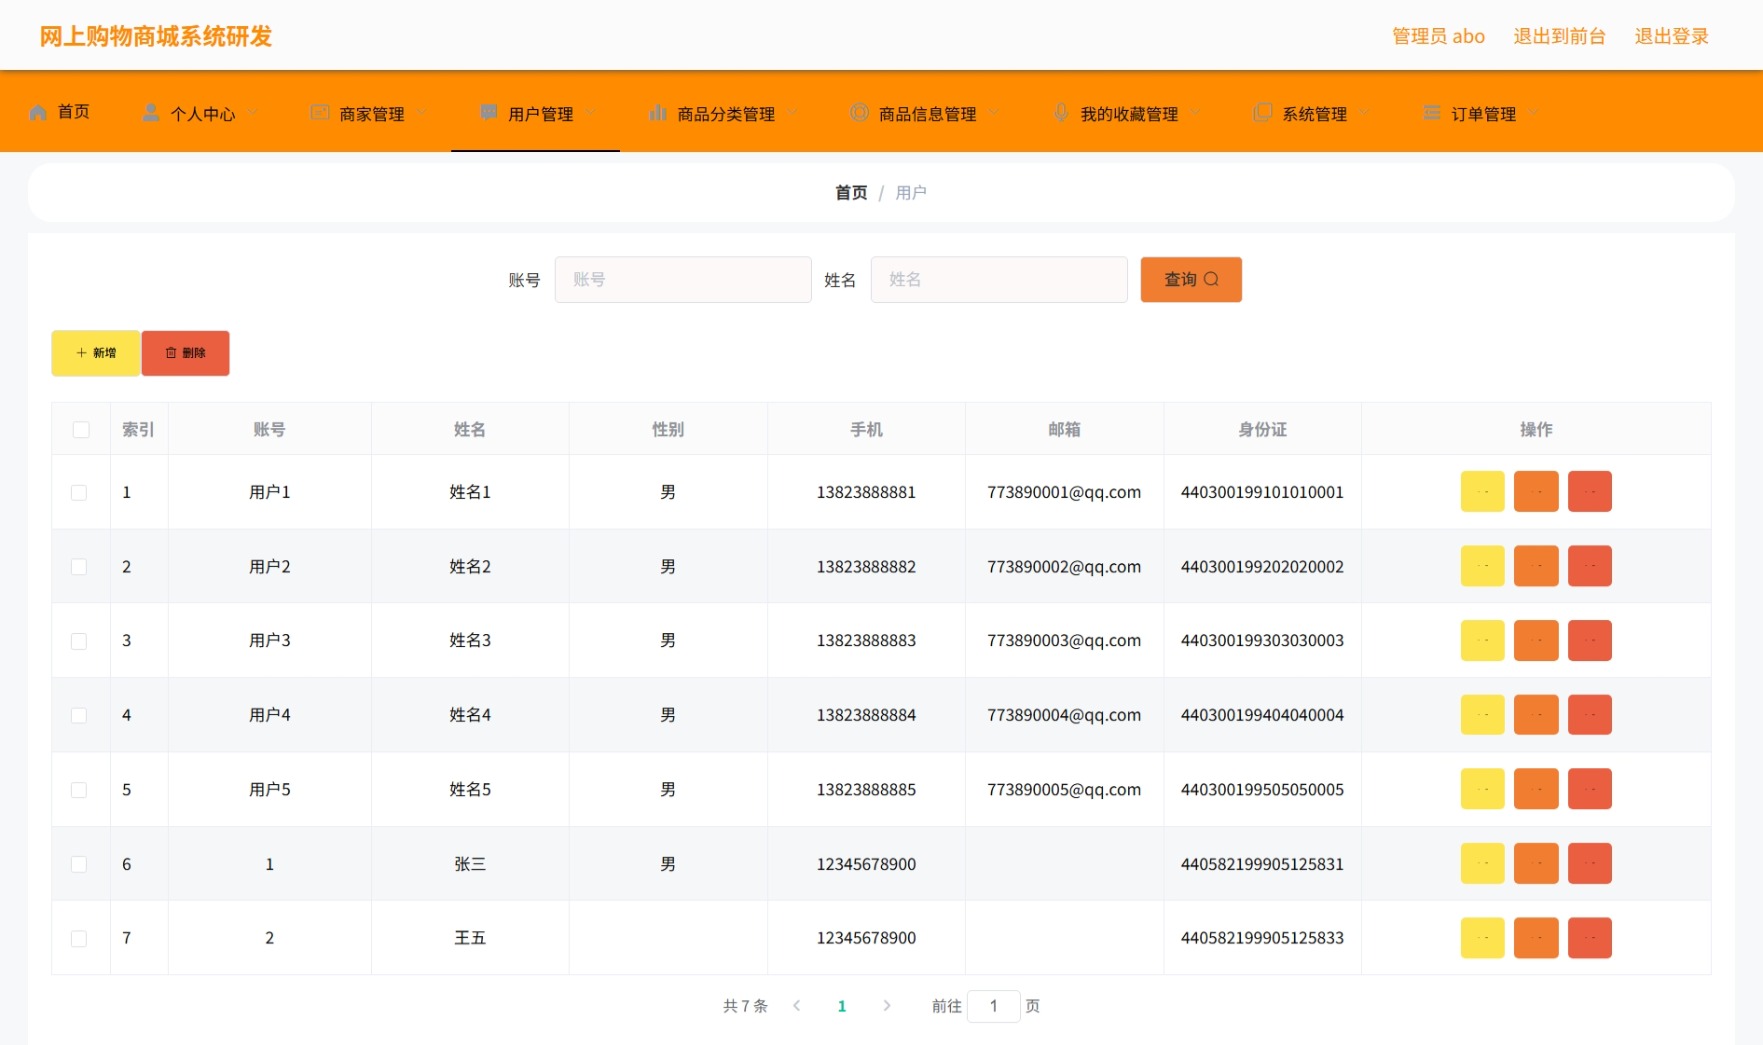Click the site title 网上购物商城系统研发

[x=156, y=36]
